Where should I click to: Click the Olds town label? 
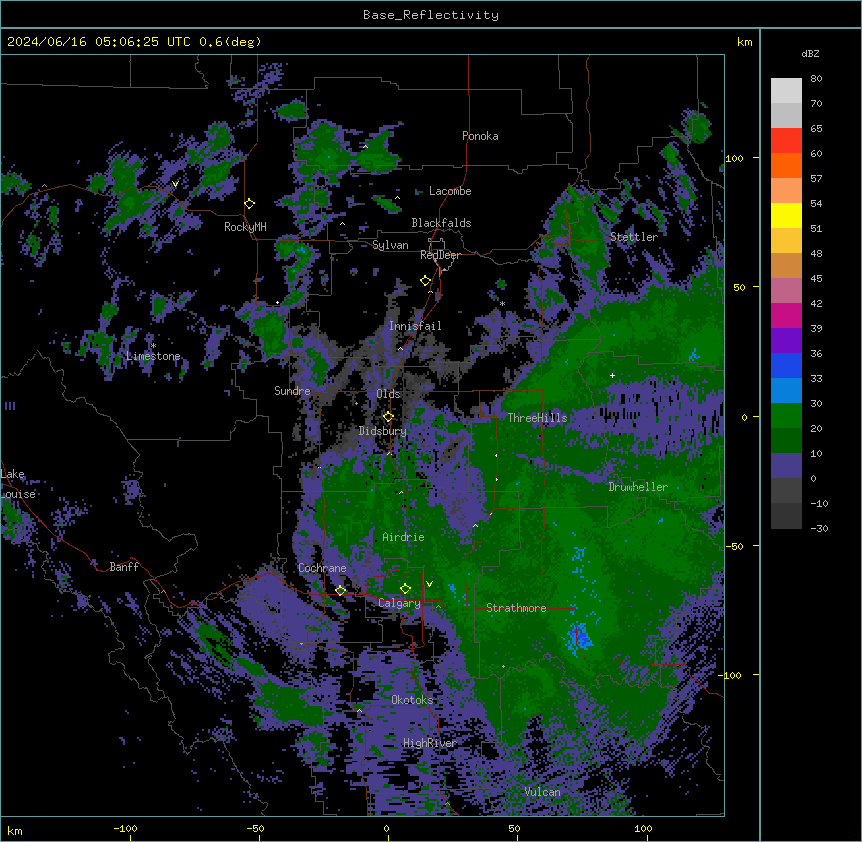click(x=388, y=394)
